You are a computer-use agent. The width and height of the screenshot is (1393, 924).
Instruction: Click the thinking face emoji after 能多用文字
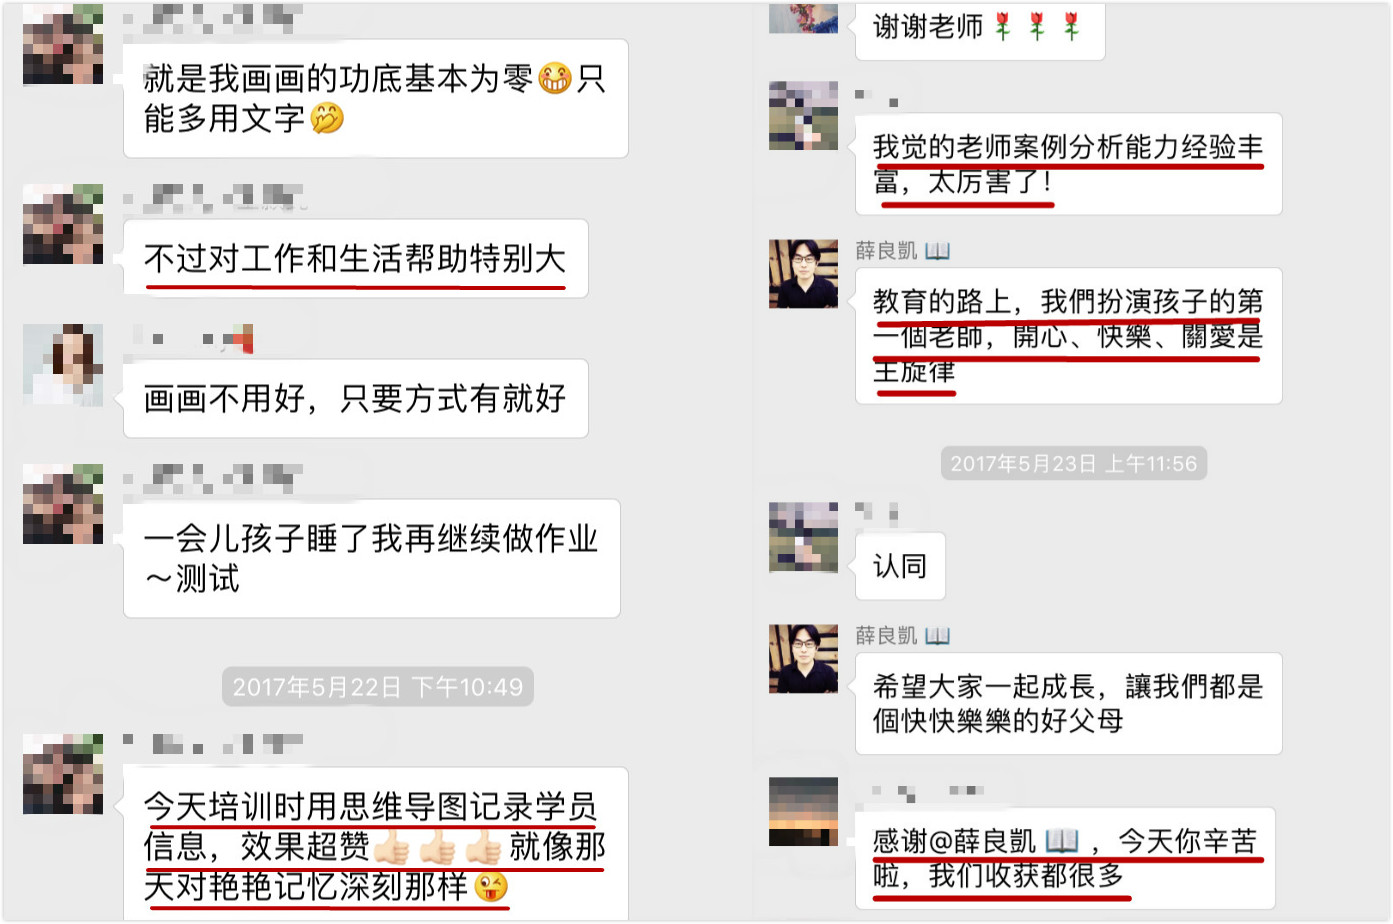pyautogui.click(x=327, y=118)
